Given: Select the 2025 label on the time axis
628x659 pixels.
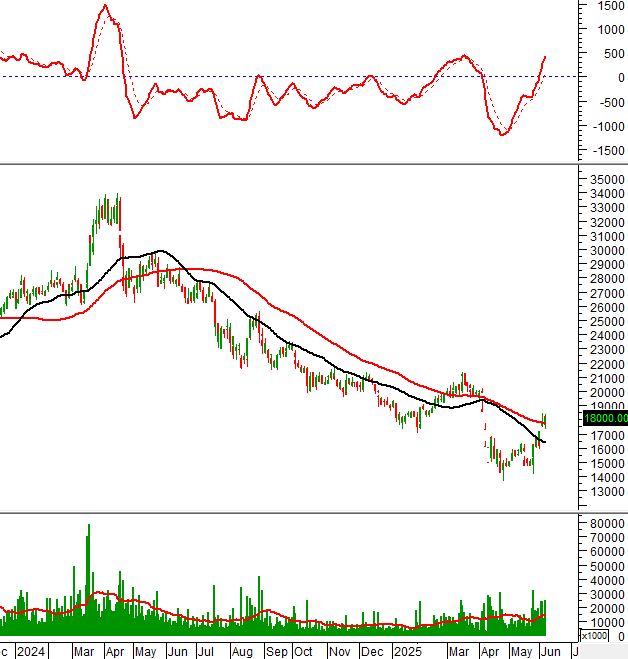Looking at the screenshot, I should click(406, 651).
